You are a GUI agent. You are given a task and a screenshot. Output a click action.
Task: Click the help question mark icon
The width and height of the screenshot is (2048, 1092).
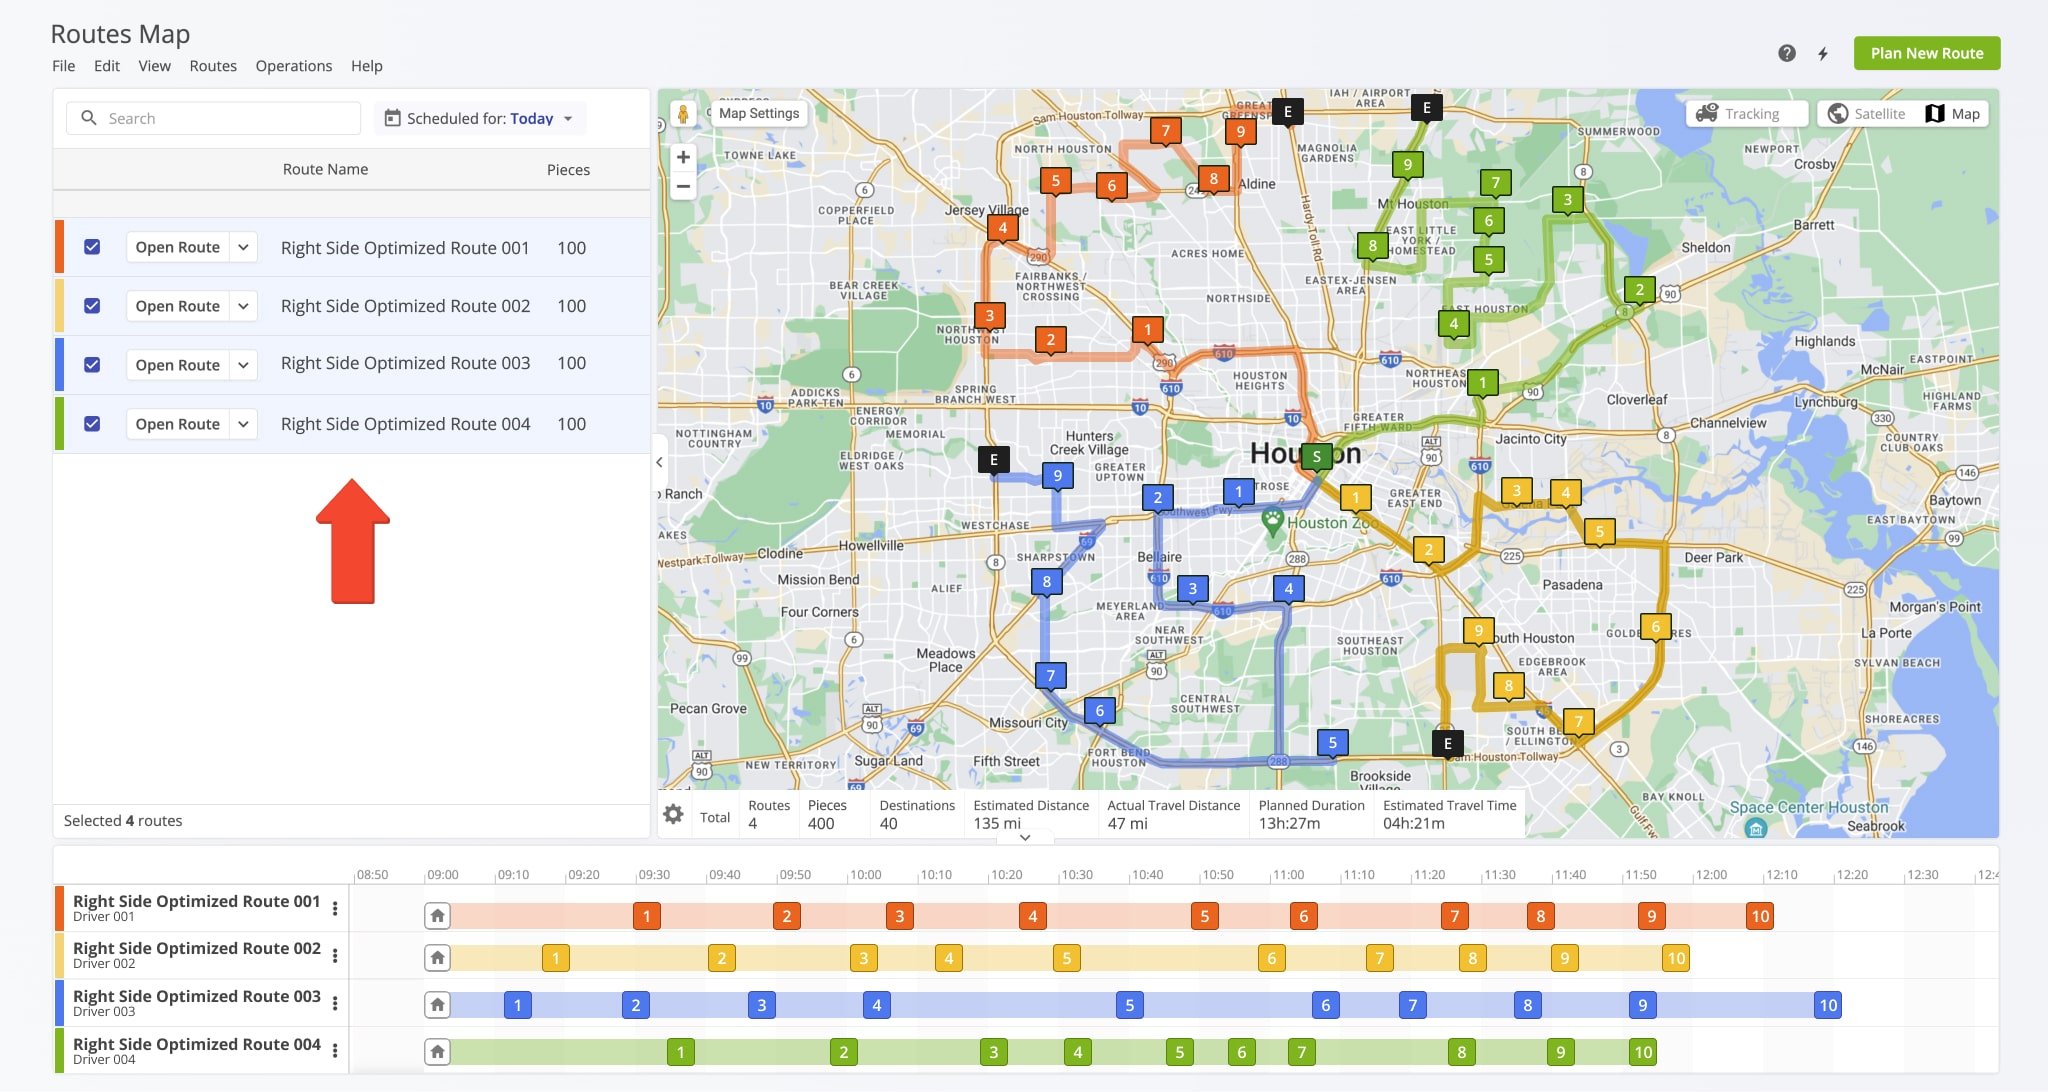coord(1785,53)
